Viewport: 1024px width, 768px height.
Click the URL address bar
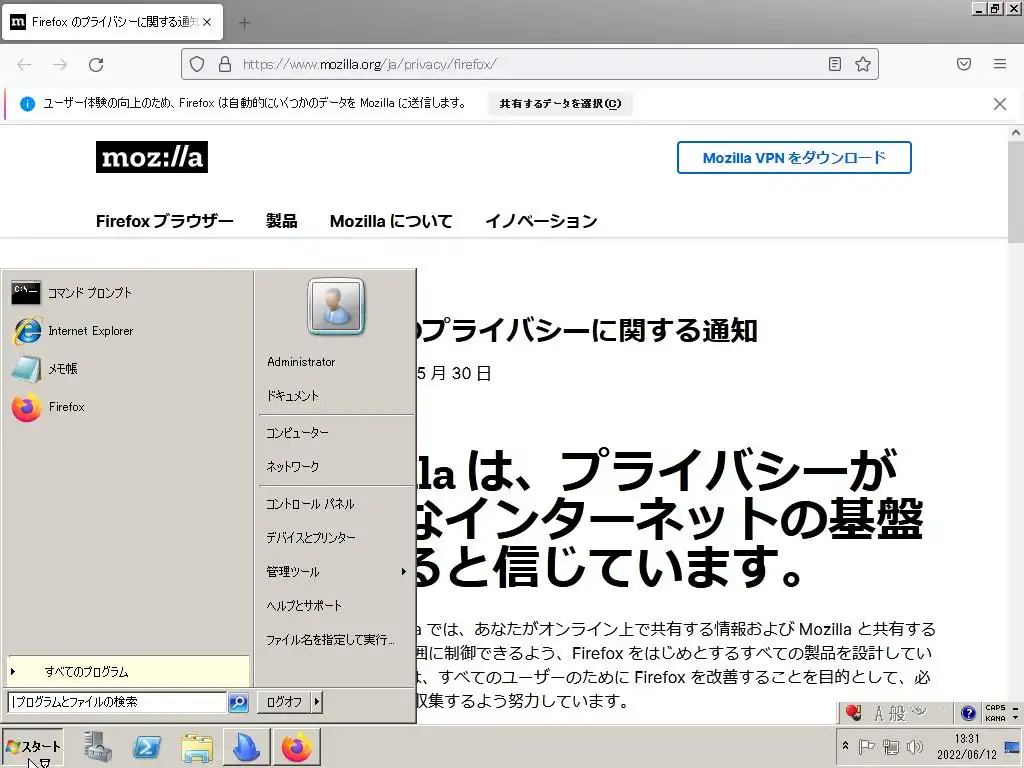pos(529,64)
